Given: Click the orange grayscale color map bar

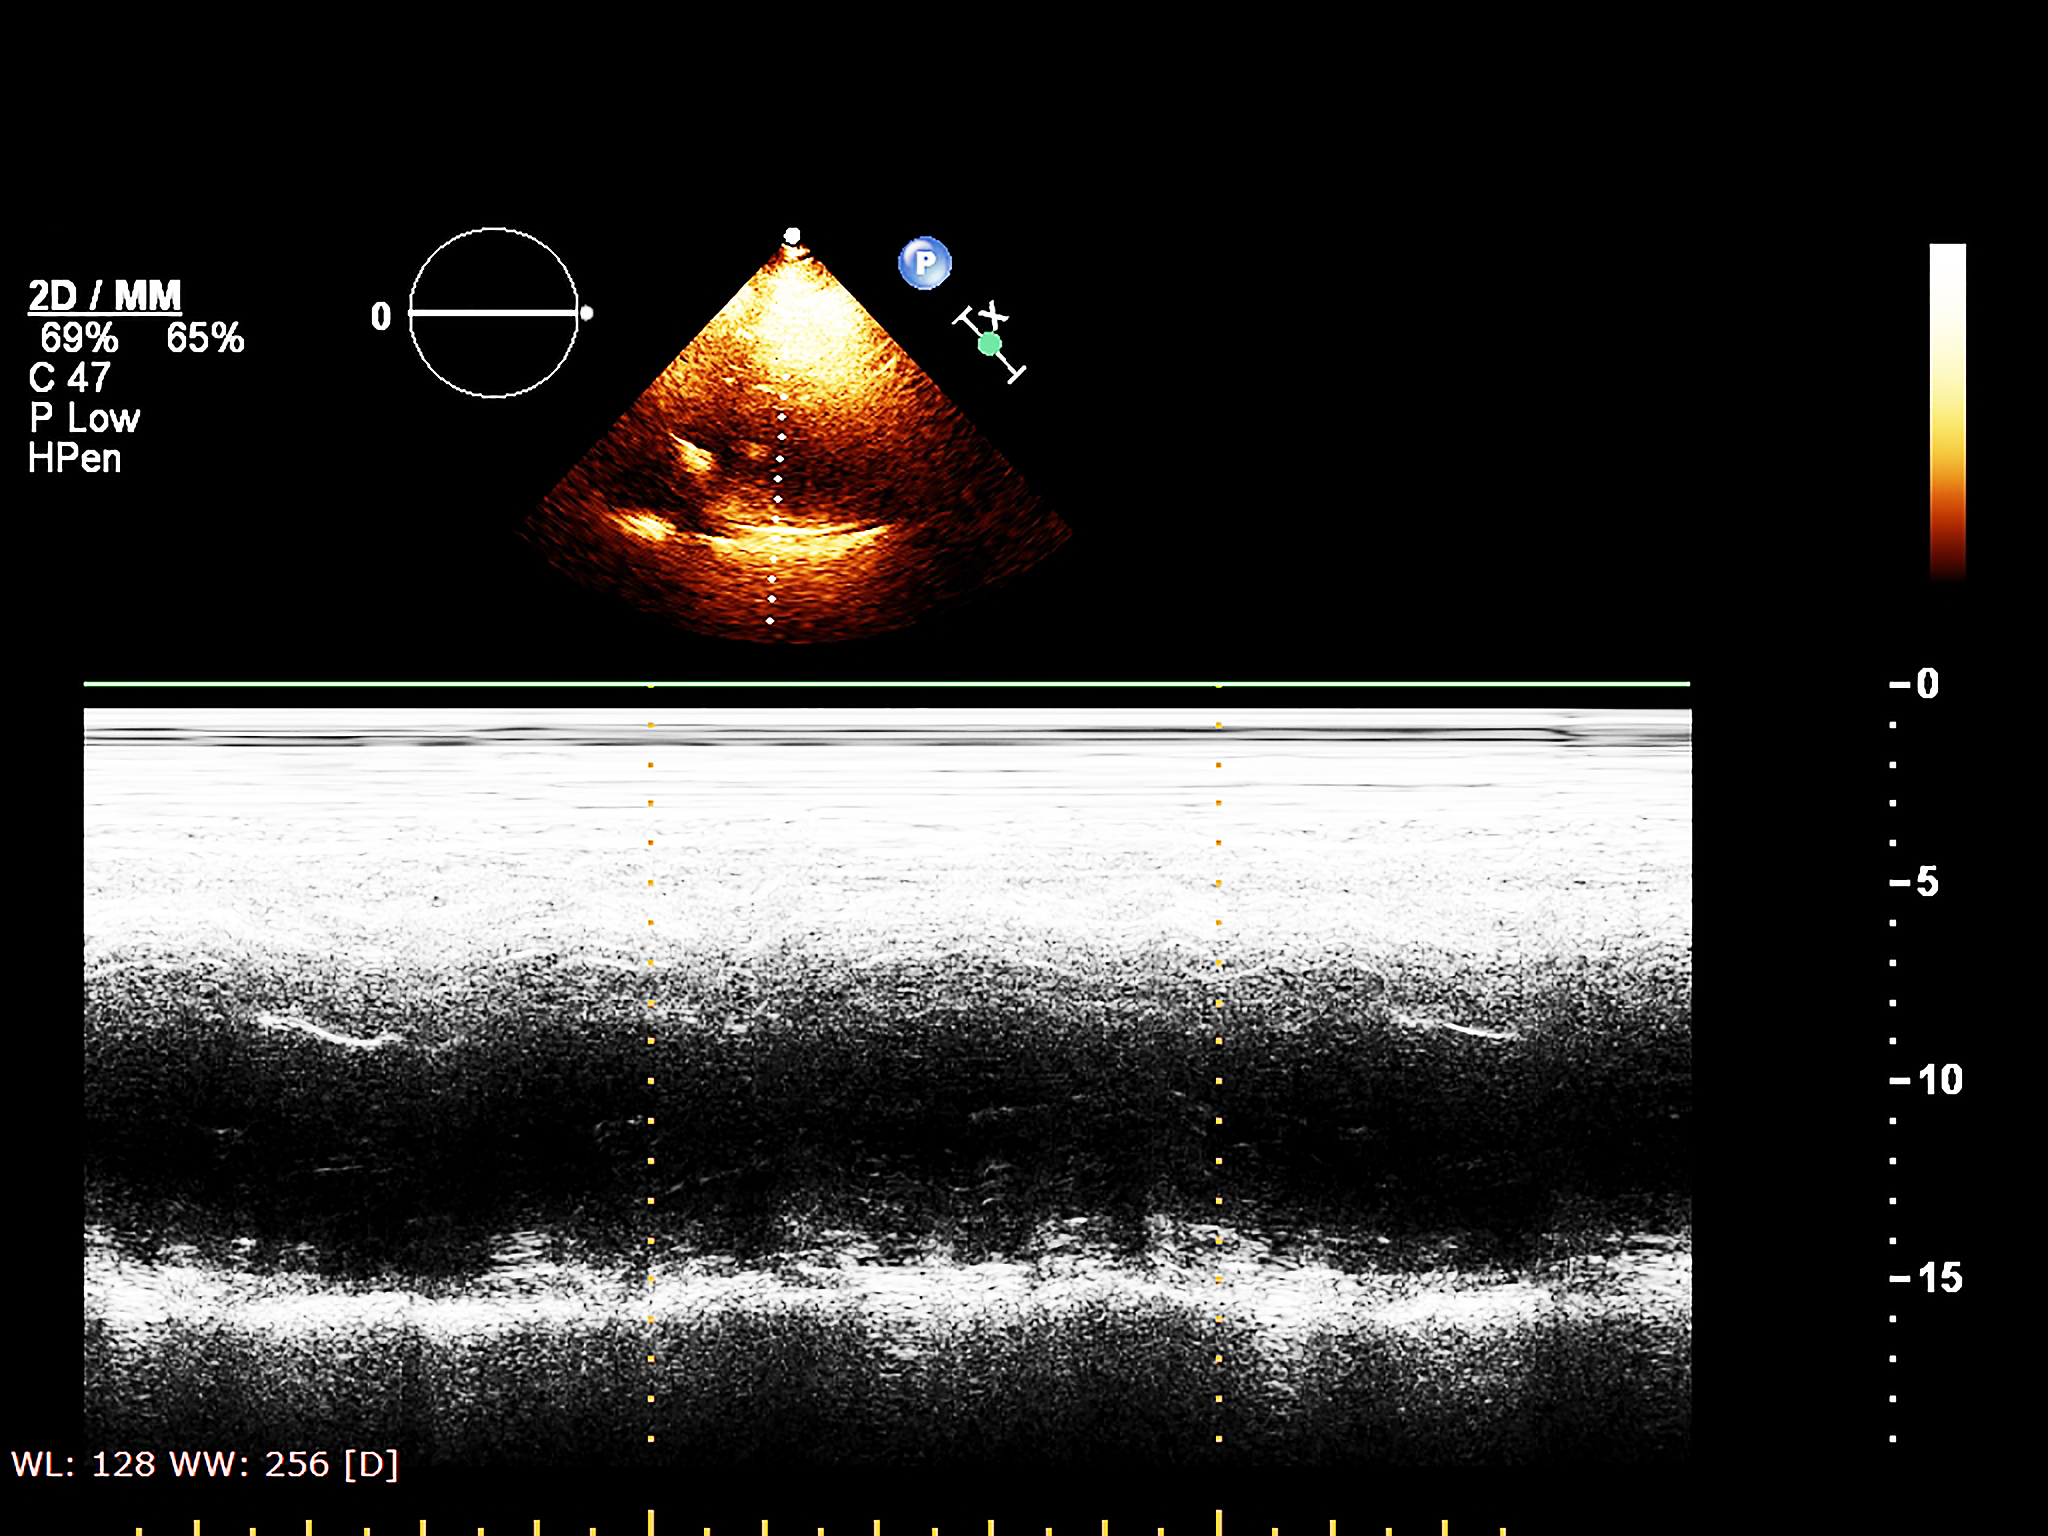Looking at the screenshot, I should [x=1947, y=412].
